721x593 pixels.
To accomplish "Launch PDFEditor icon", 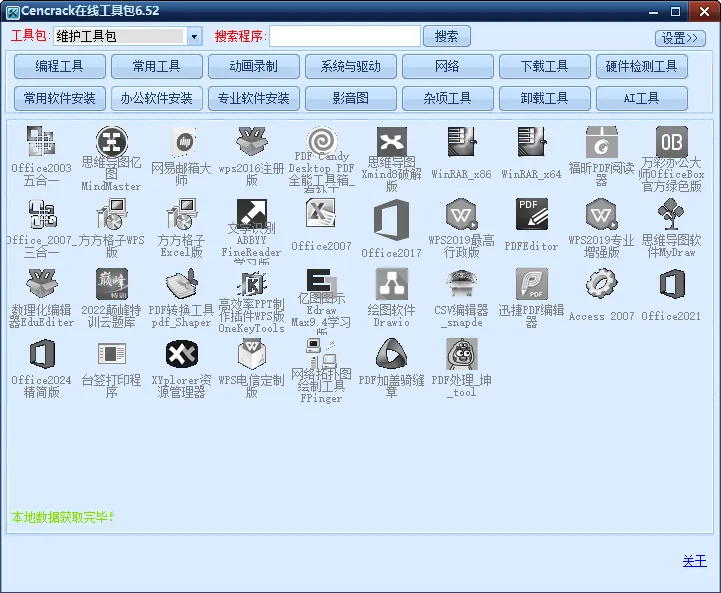I will click(531, 213).
